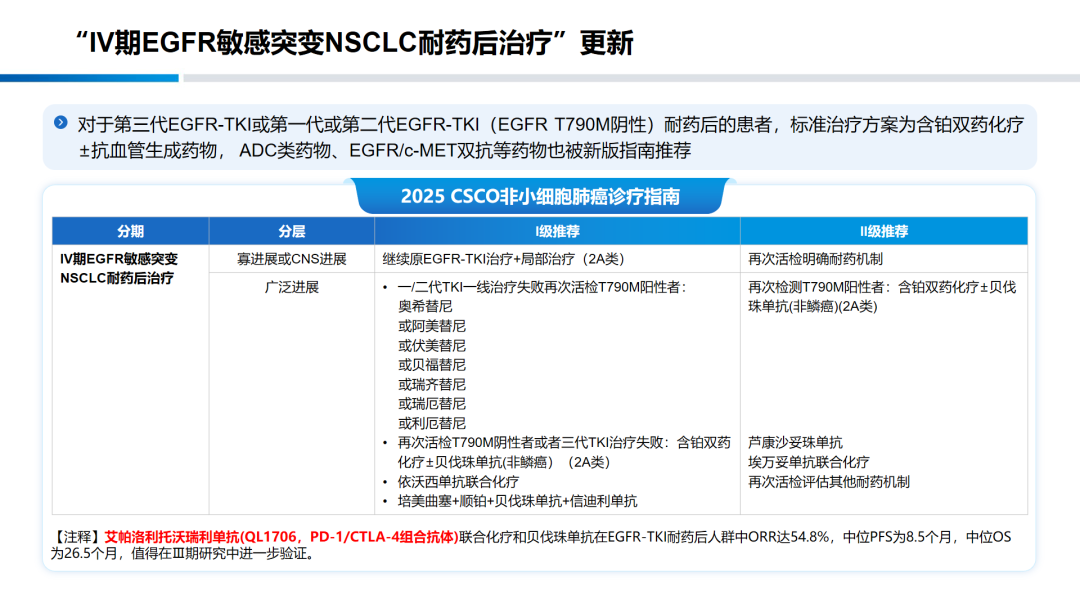Click the 芦康沙妥珠单抗 entry
The image size is (1080, 608).
coord(795,443)
